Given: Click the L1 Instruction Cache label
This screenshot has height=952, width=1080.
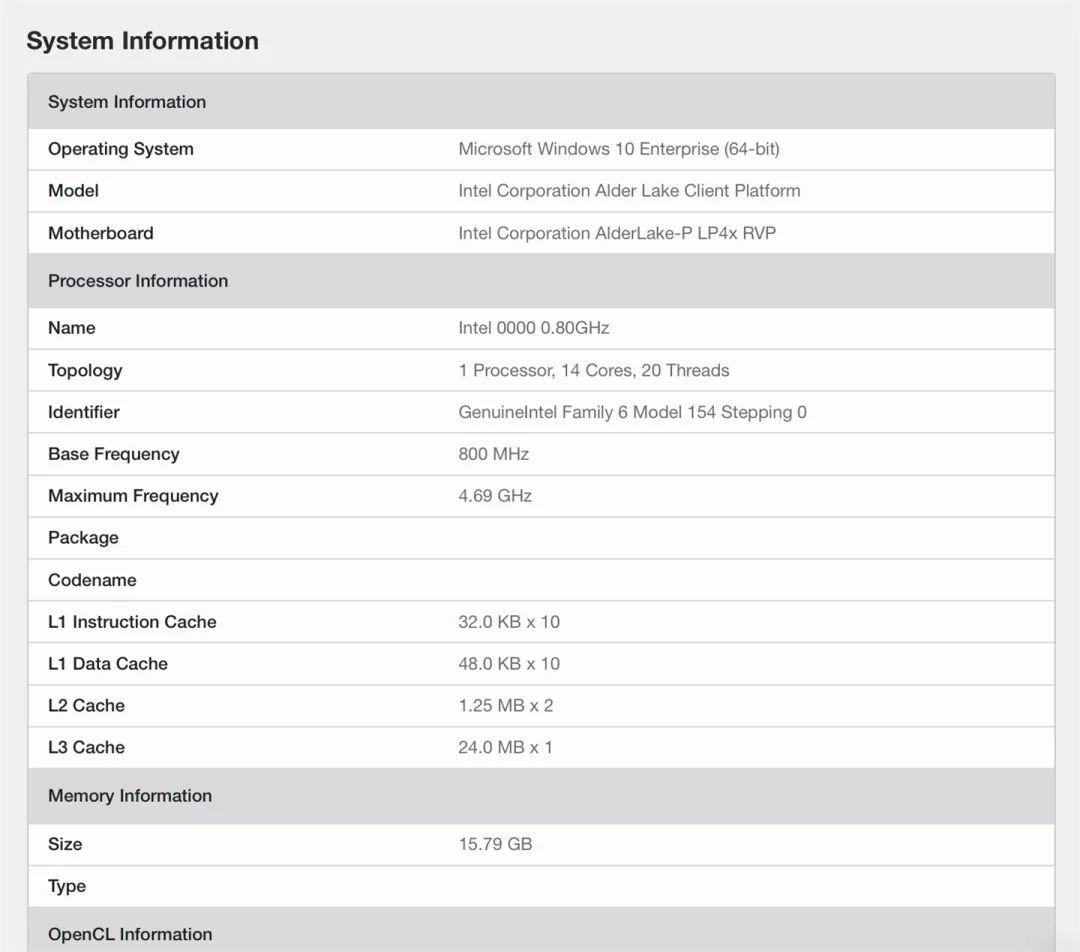Looking at the screenshot, I should (132, 622).
